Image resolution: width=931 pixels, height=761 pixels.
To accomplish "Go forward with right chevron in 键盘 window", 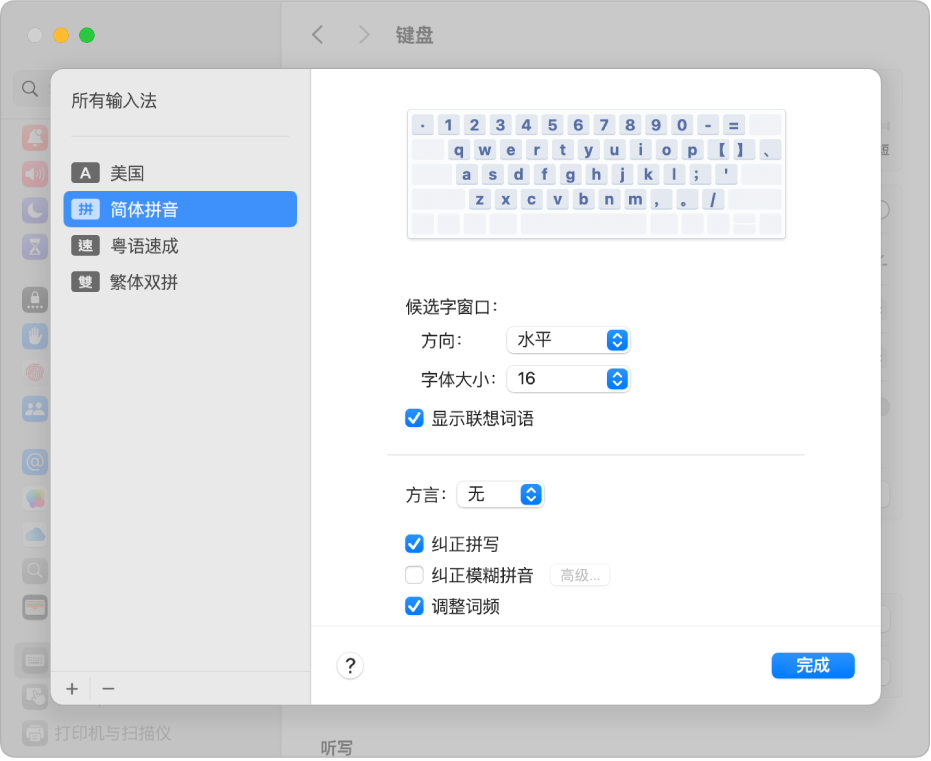I will coord(364,35).
